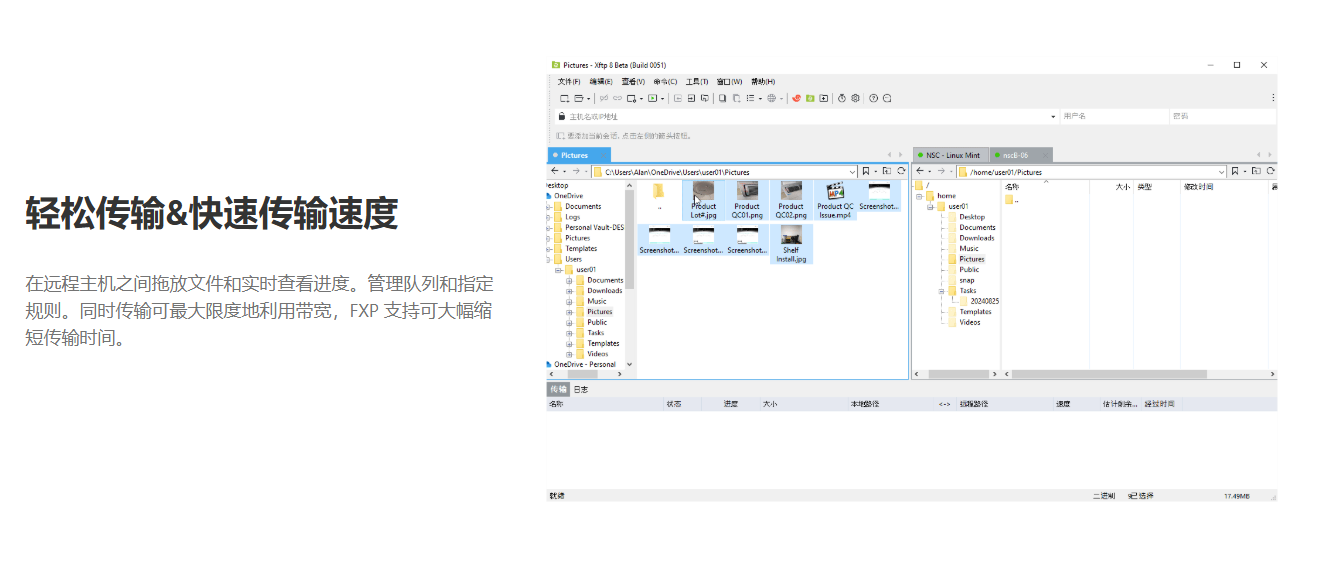Click the stopwatch scheduler icon
The image size is (1329, 569).
tap(842, 98)
